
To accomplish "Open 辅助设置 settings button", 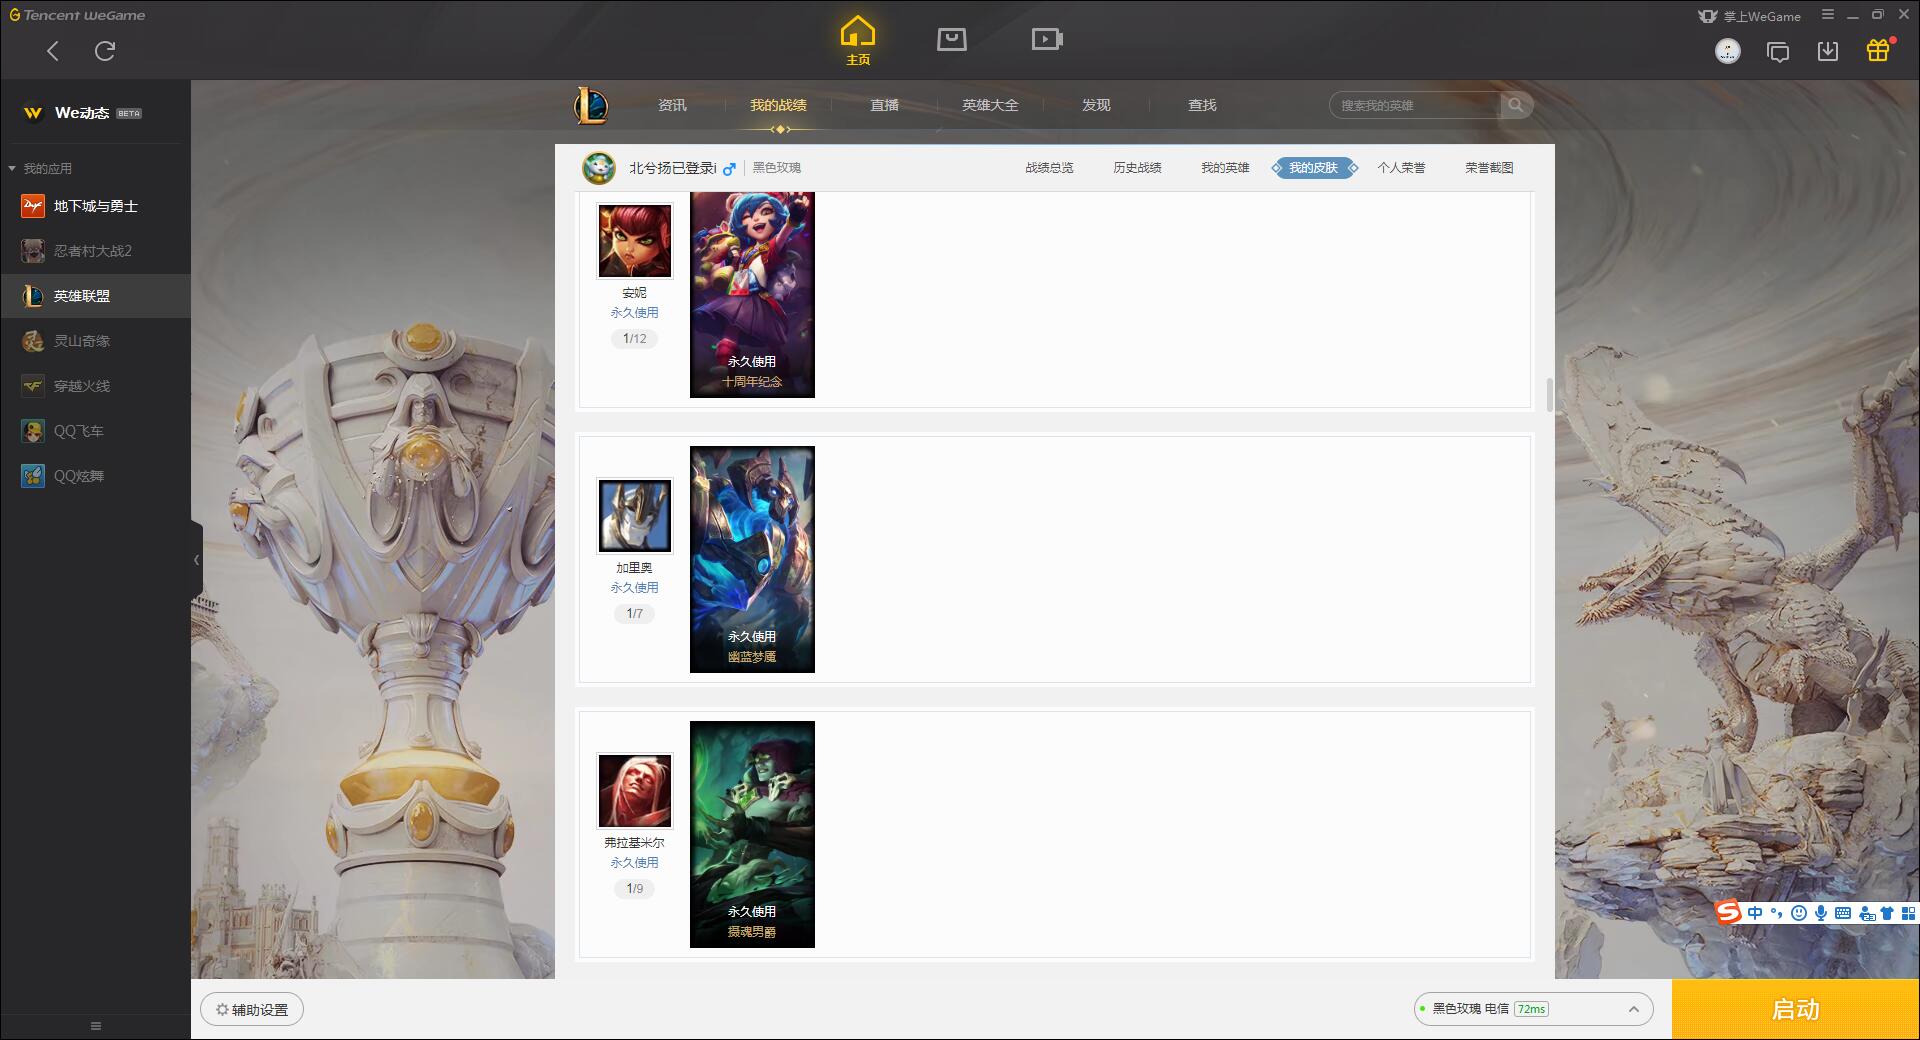I will click(252, 1010).
